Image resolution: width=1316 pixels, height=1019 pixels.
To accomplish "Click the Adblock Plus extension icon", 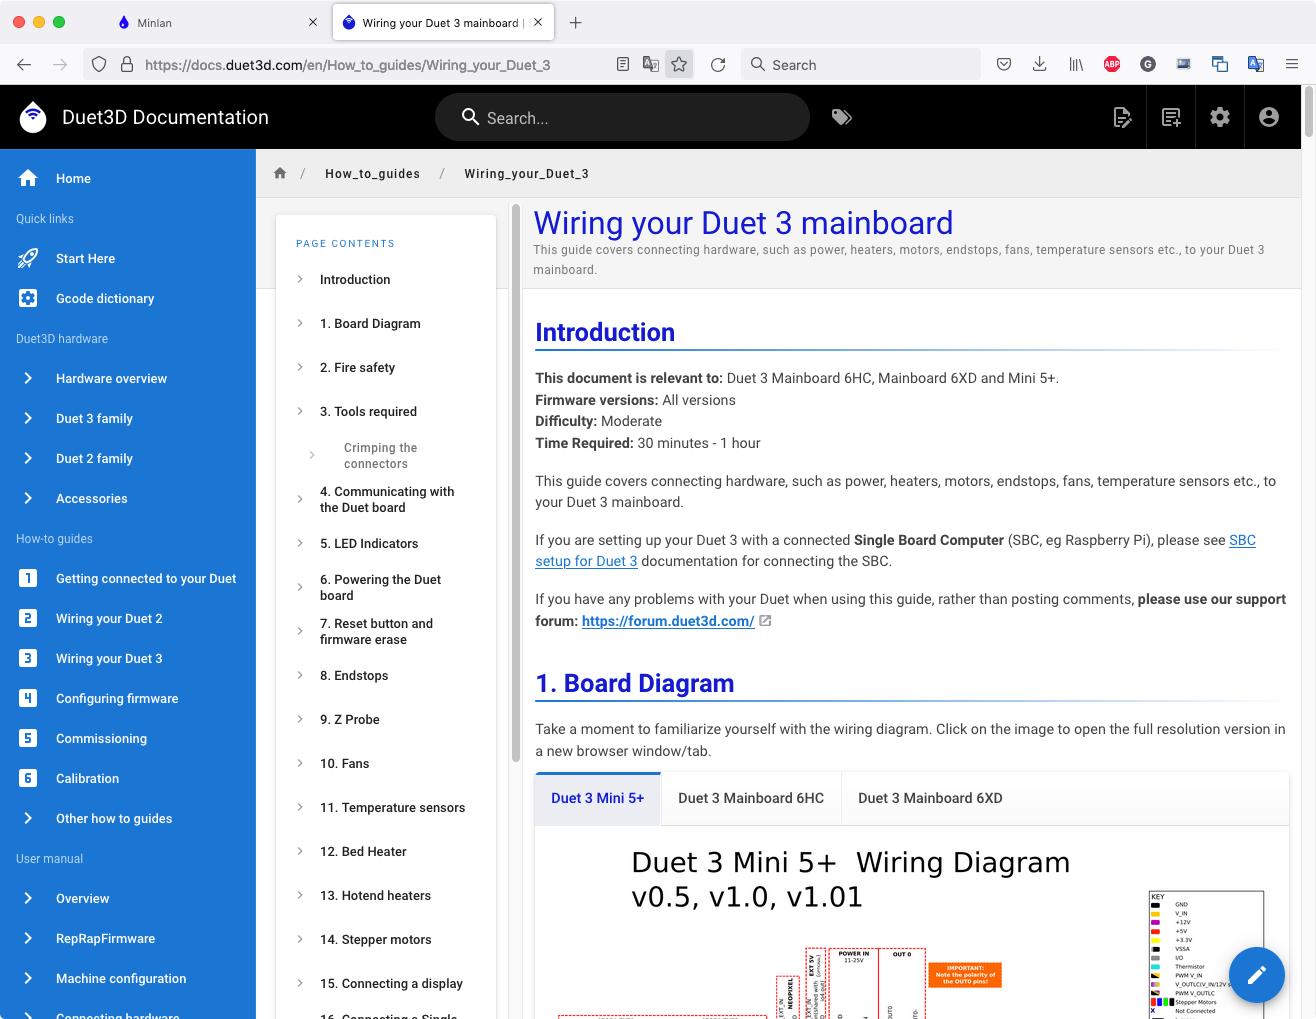I will pos(1112,64).
